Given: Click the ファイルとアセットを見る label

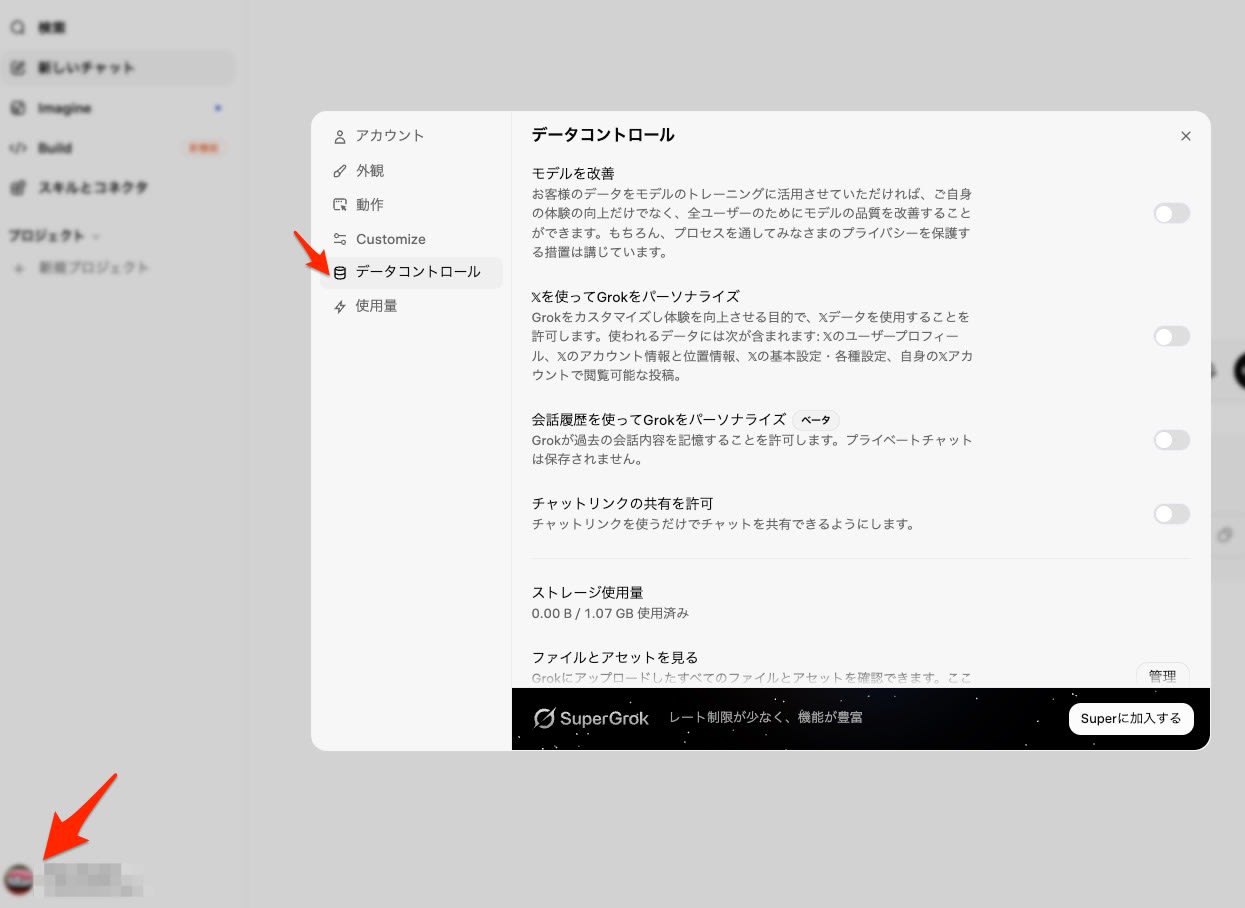Looking at the screenshot, I should click(x=615, y=658).
